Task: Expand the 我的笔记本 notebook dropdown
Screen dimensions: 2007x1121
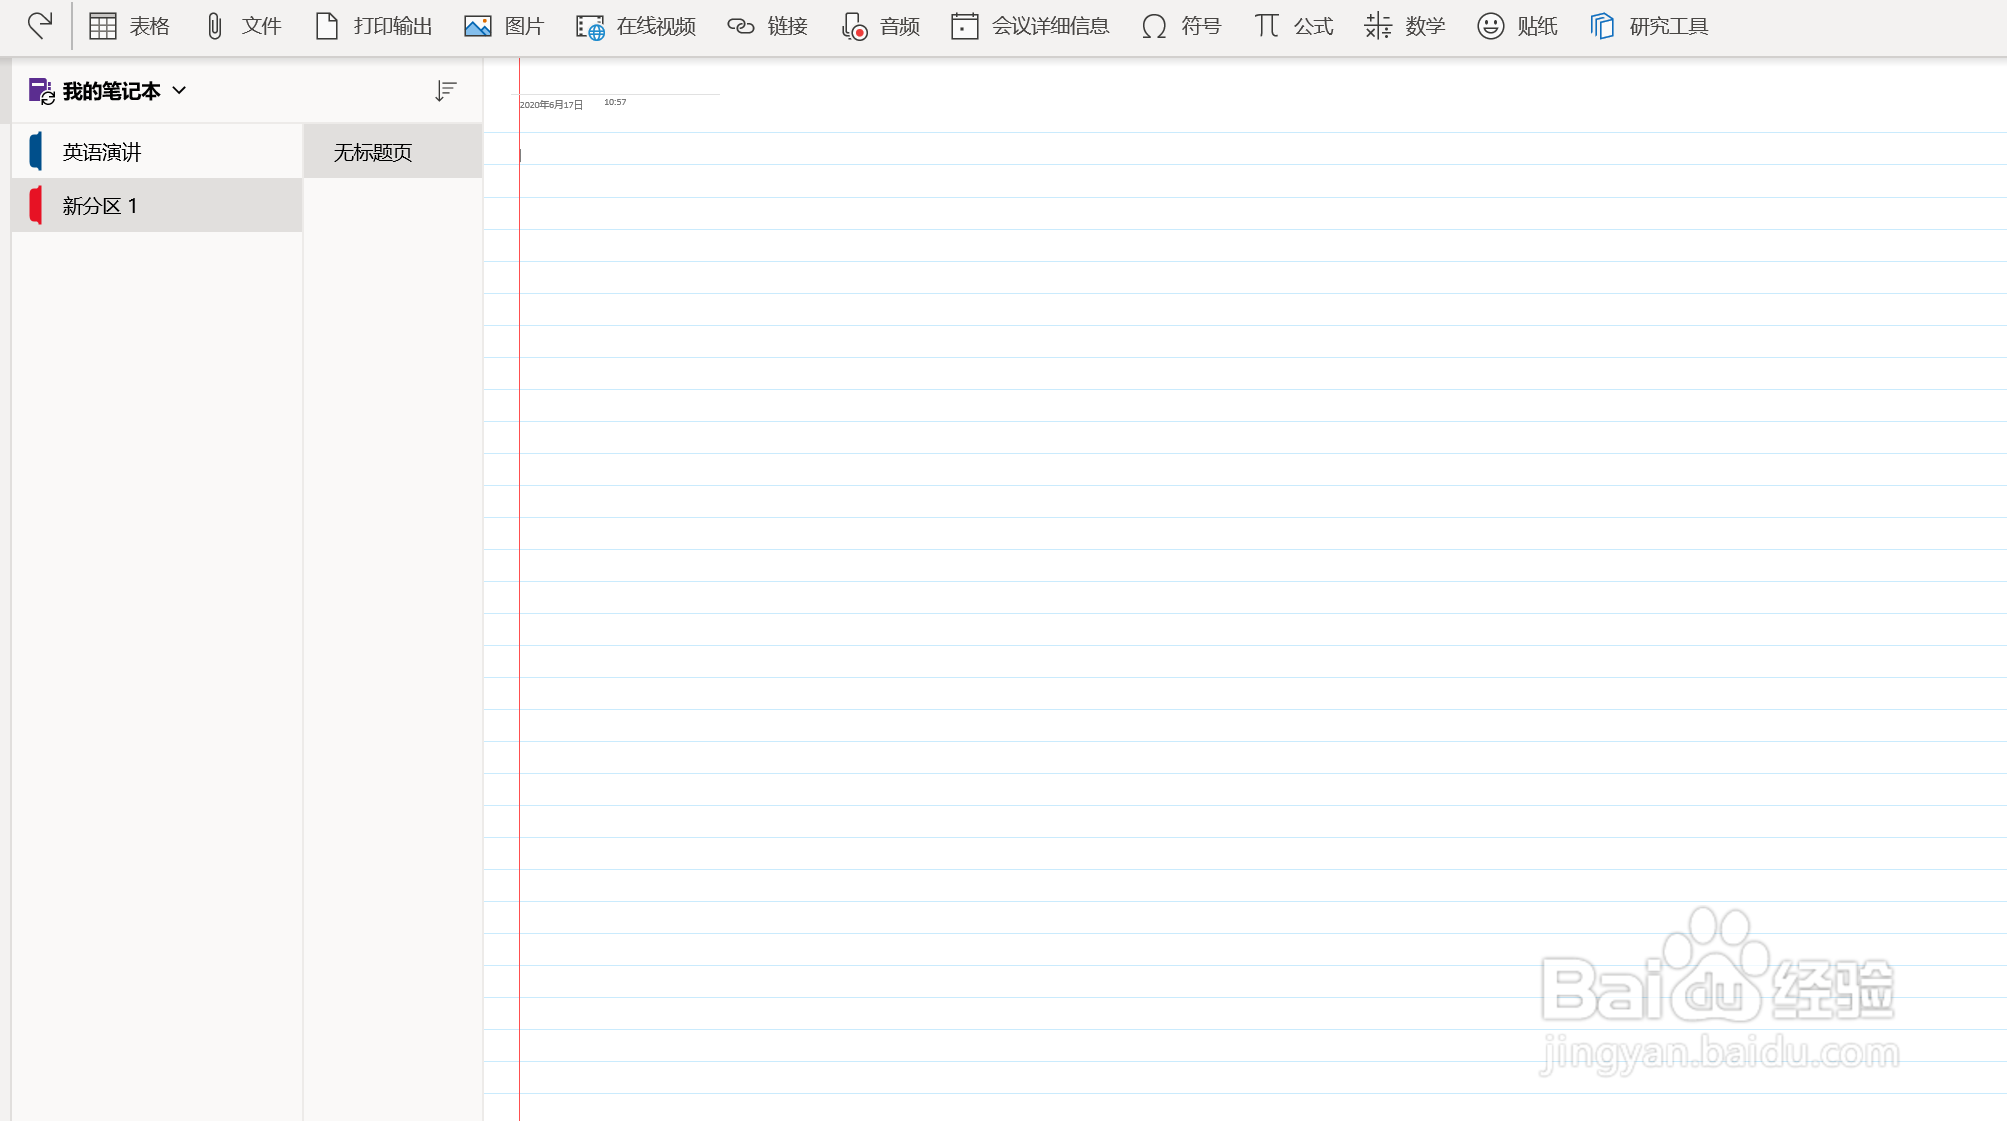Action: pos(179,90)
